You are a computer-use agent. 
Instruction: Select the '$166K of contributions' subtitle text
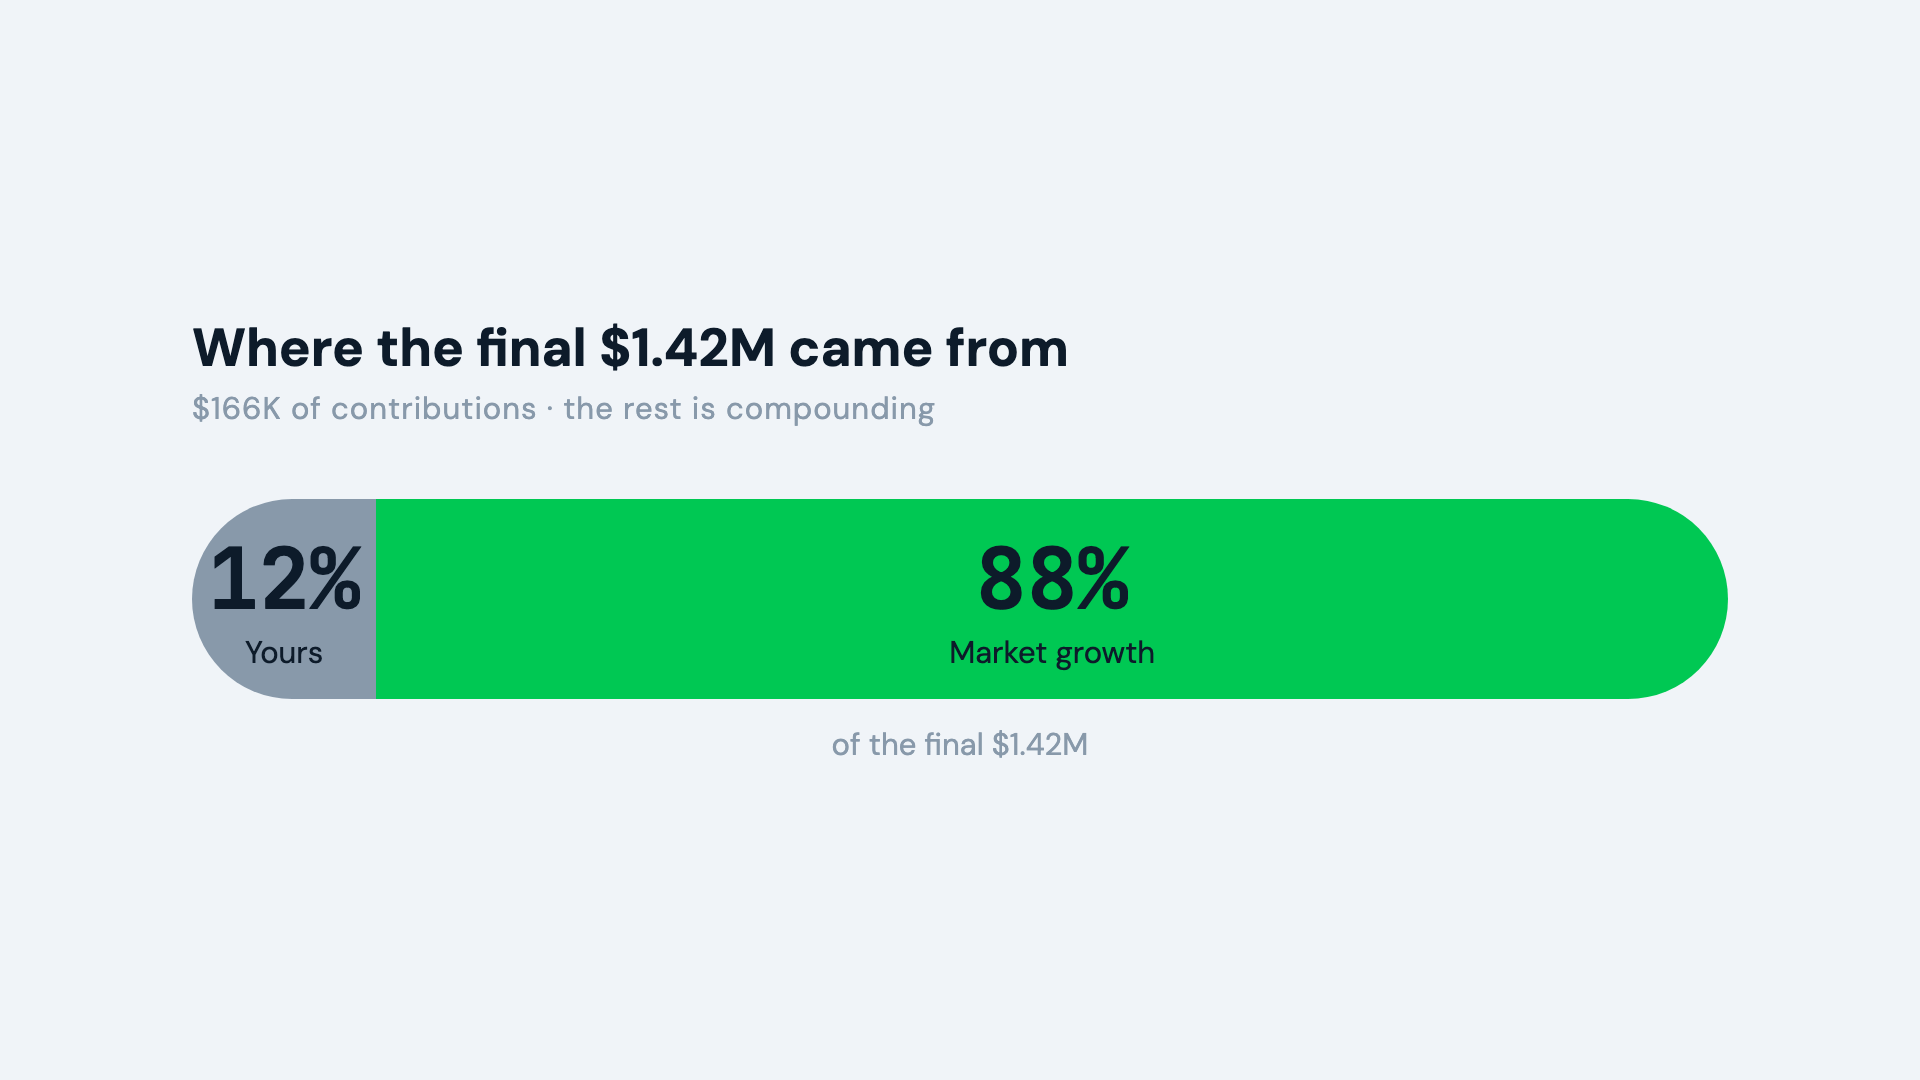click(364, 408)
